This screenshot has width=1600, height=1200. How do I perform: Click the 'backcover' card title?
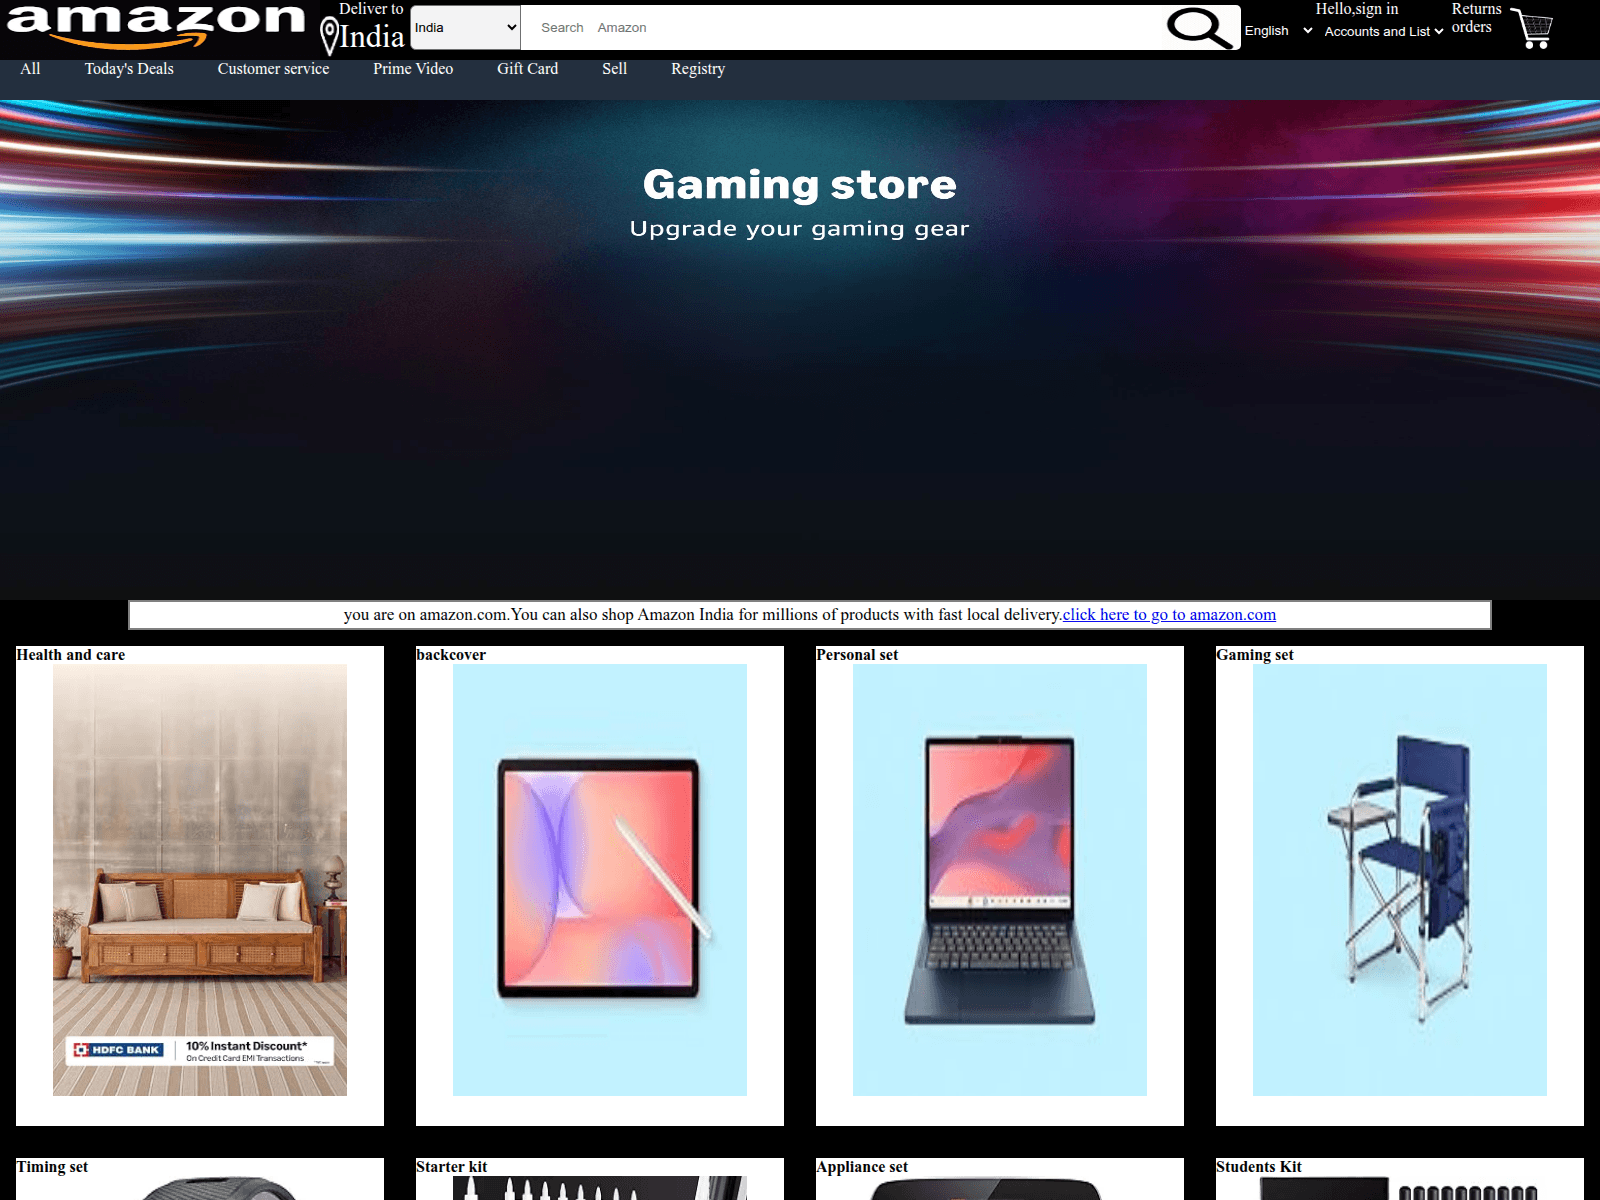click(451, 655)
